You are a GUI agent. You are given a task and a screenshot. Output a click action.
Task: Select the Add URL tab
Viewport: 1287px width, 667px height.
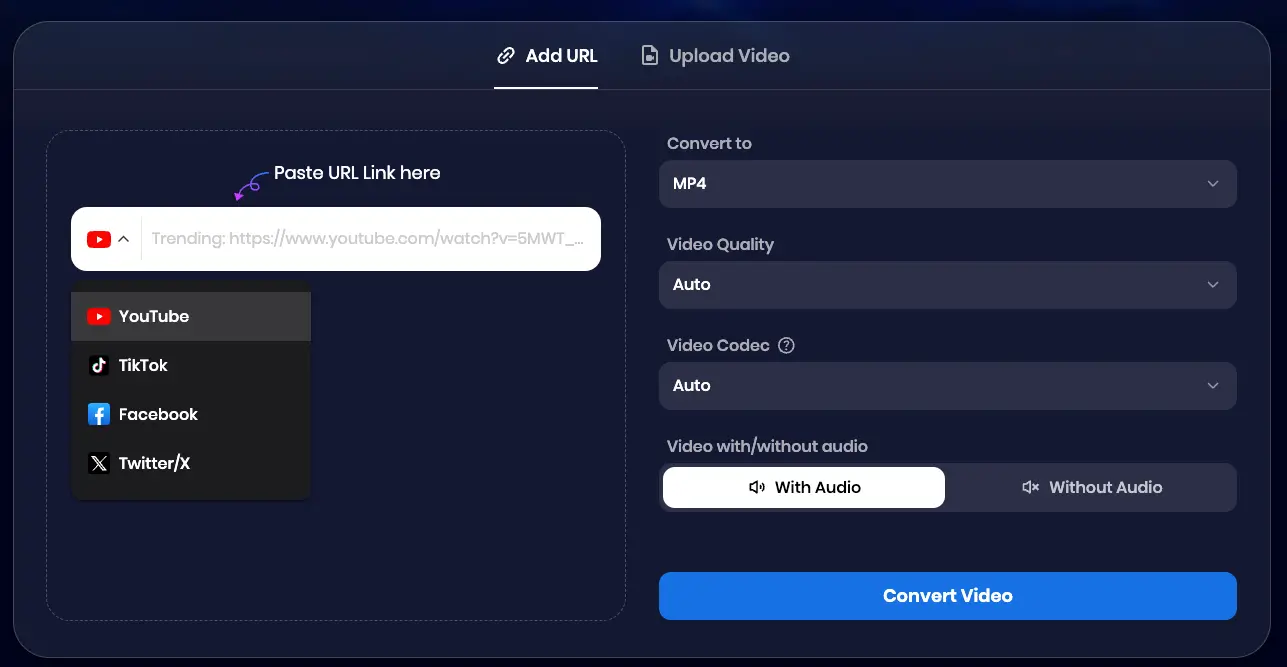pos(547,56)
